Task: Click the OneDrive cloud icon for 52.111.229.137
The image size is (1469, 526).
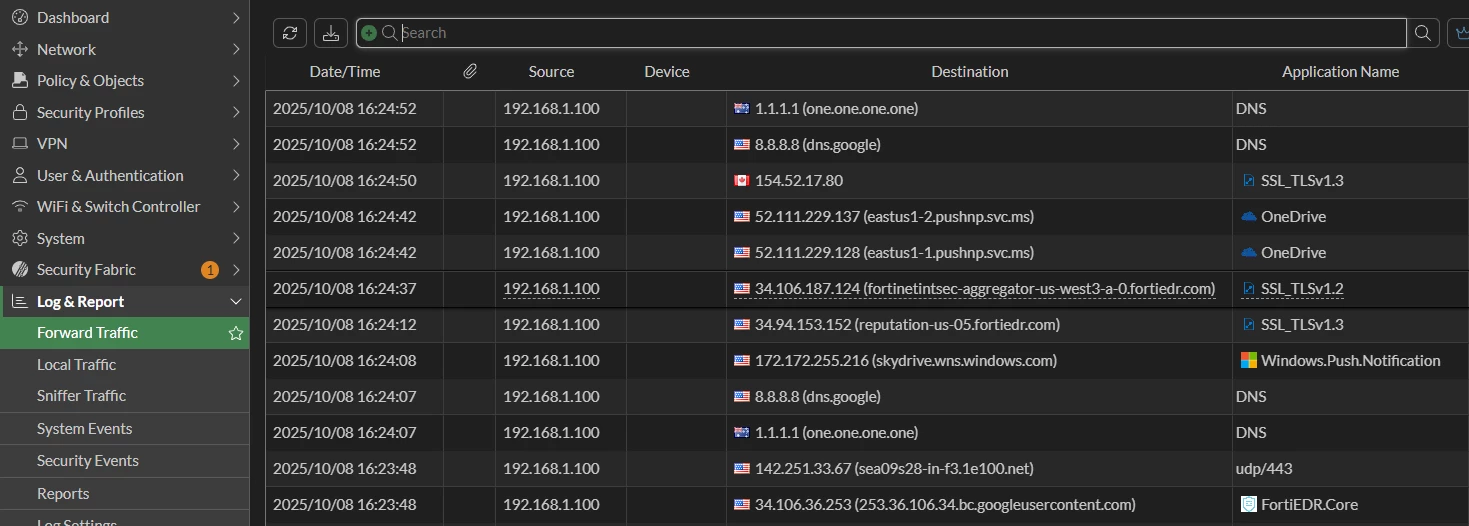Action: click(x=1248, y=217)
